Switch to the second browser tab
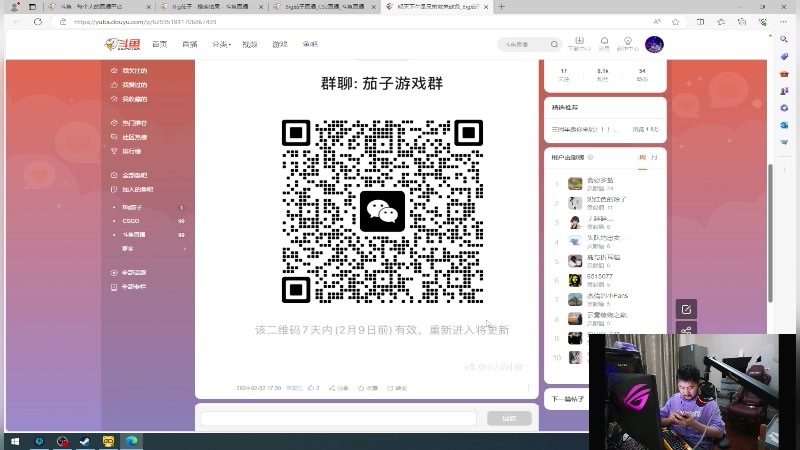 tap(212, 7)
